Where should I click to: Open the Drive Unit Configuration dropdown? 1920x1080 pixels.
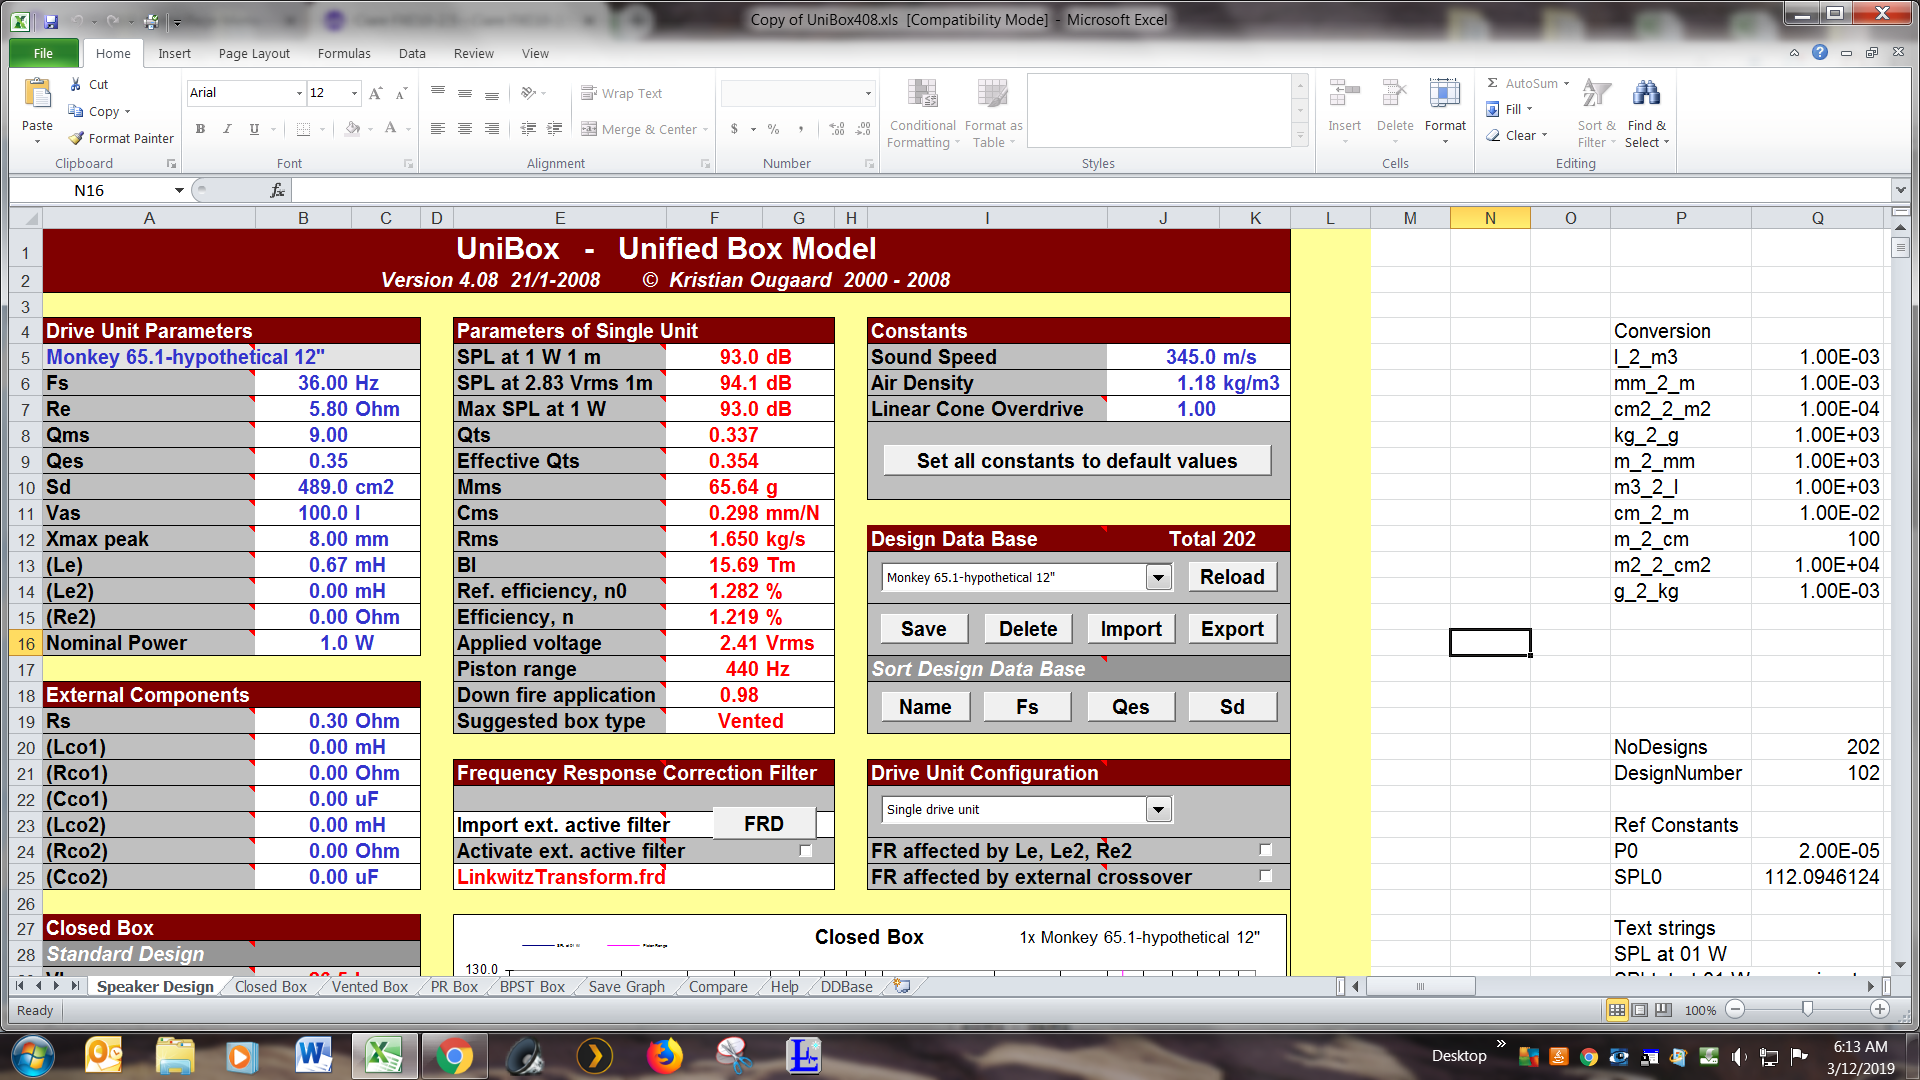click(x=1158, y=809)
